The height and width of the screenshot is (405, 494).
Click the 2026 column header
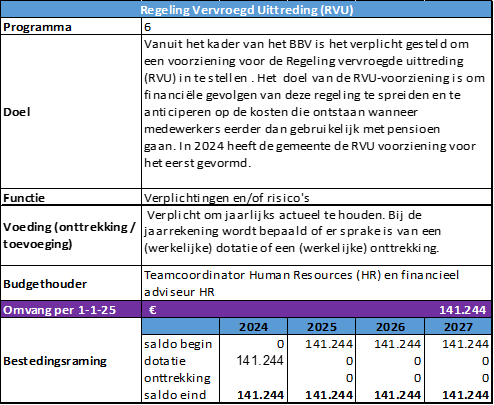point(390,327)
